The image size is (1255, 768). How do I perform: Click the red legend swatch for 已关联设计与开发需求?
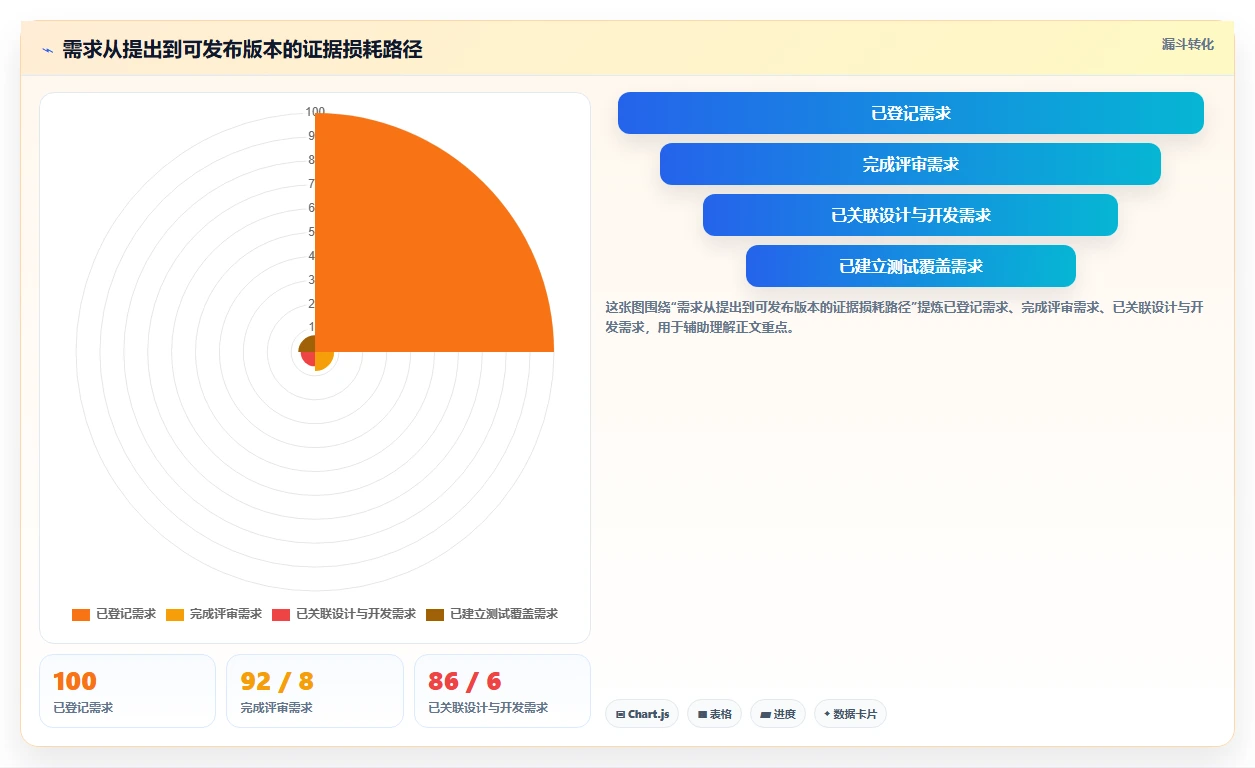281,614
